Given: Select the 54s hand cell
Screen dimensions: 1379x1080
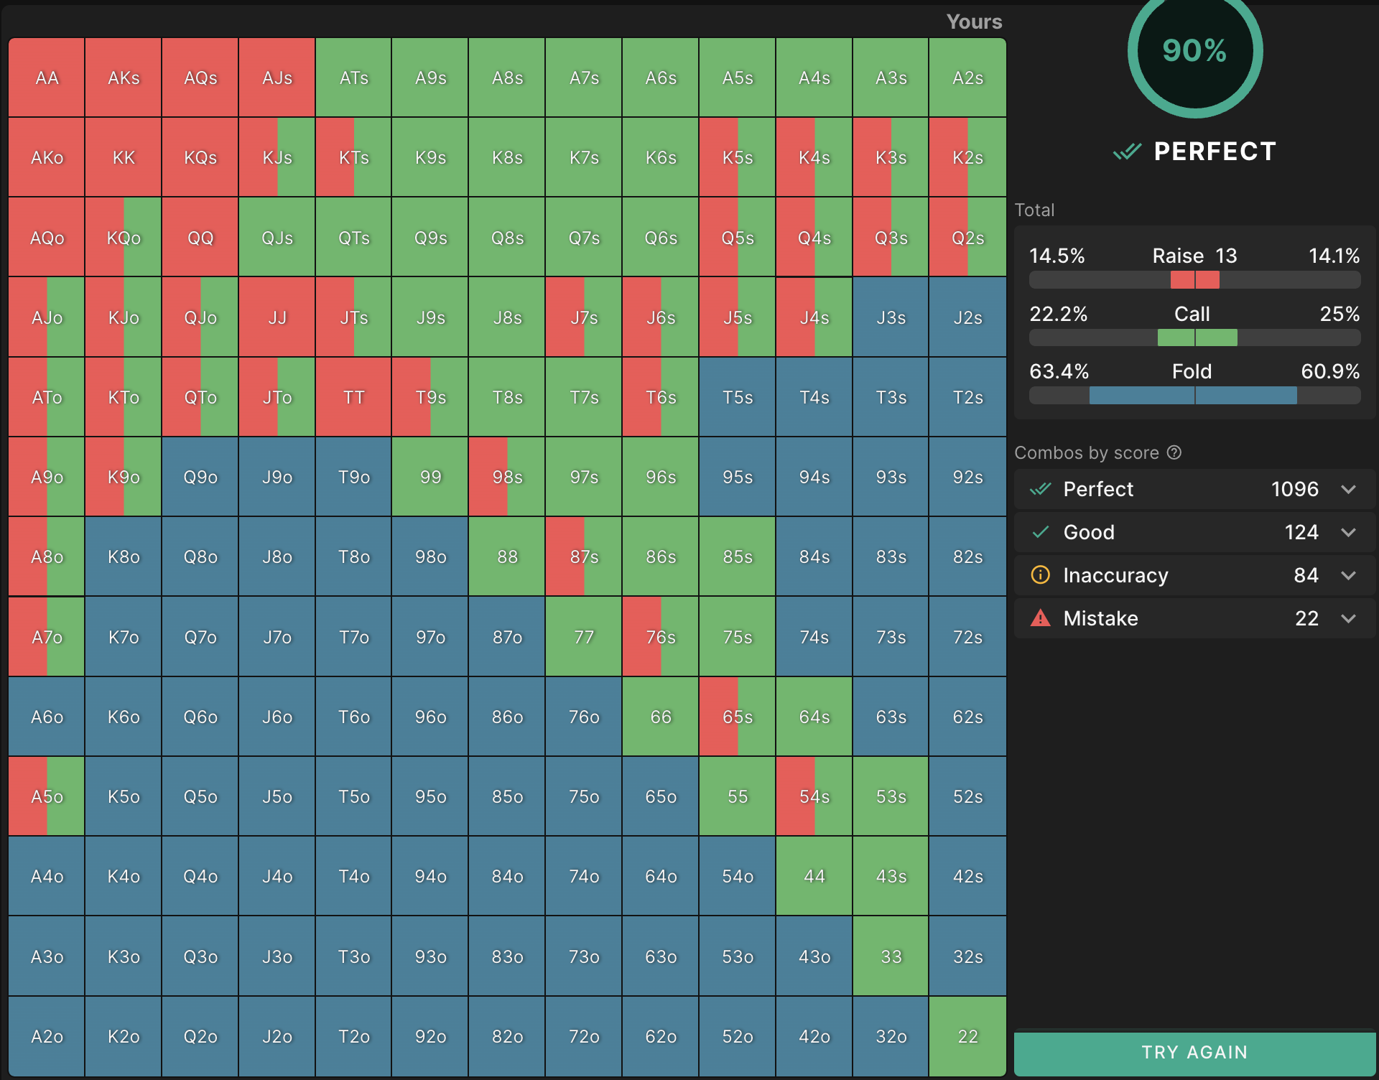Looking at the screenshot, I should pyautogui.click(x=814, y=797).
